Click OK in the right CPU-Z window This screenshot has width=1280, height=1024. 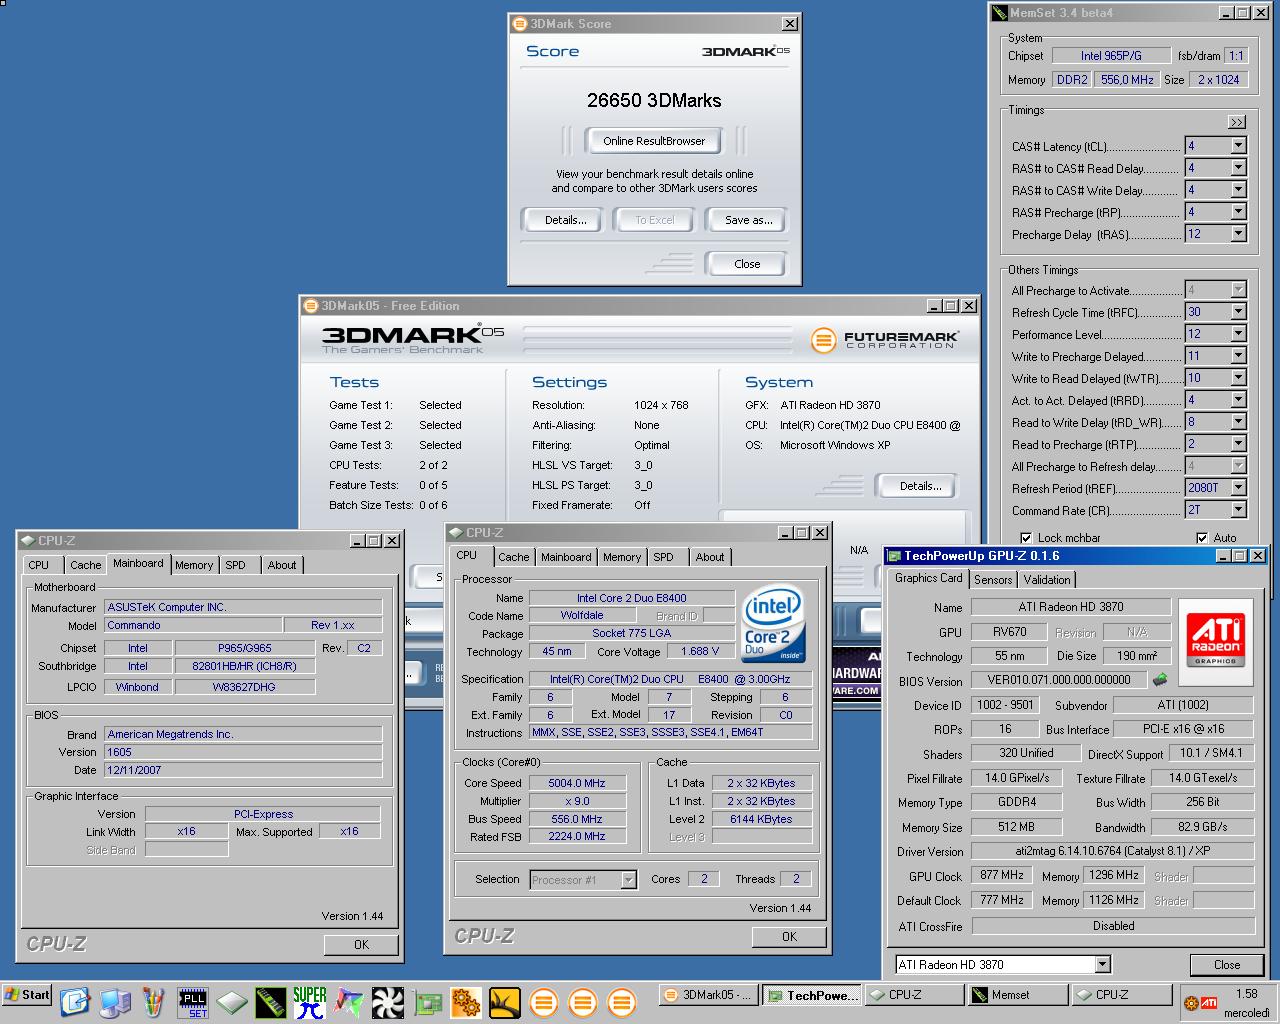point(789,937)
